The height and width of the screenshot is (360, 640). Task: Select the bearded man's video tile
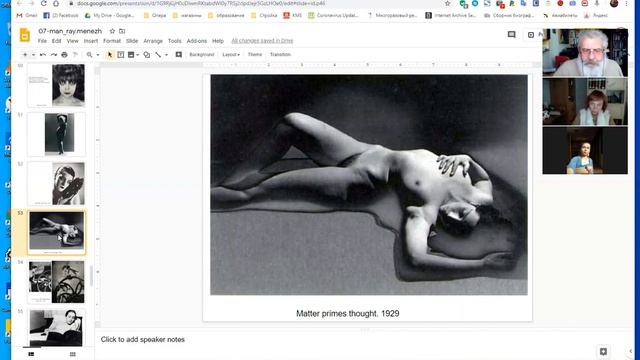(585, 53)
